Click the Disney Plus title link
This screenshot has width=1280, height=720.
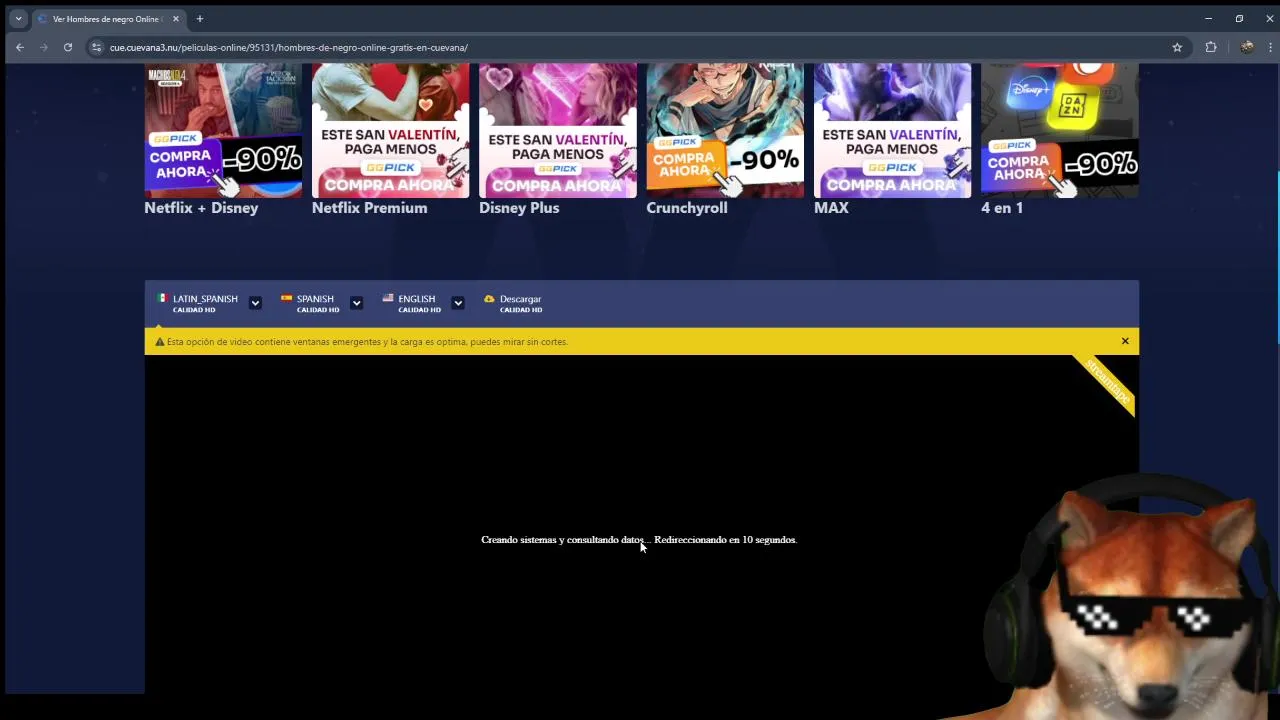[x=519, y=208]
